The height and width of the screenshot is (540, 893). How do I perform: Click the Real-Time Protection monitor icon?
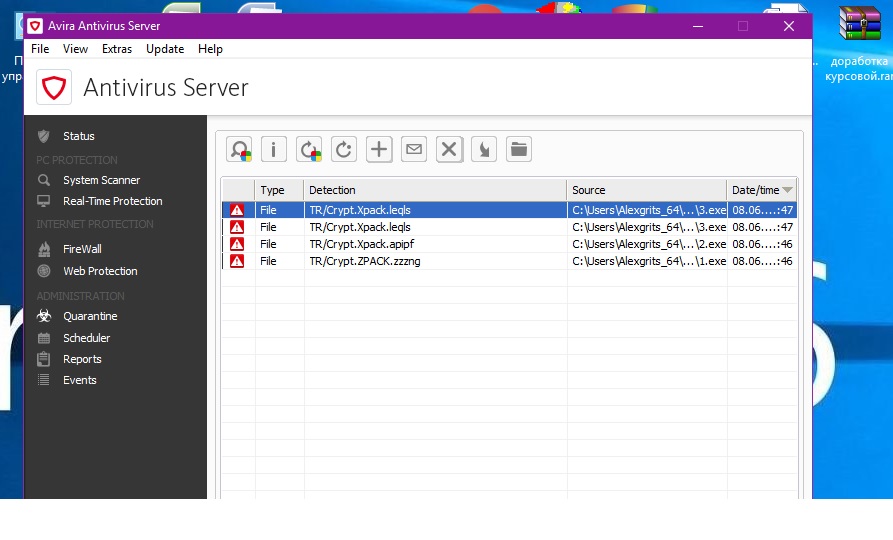pos(43,201)
